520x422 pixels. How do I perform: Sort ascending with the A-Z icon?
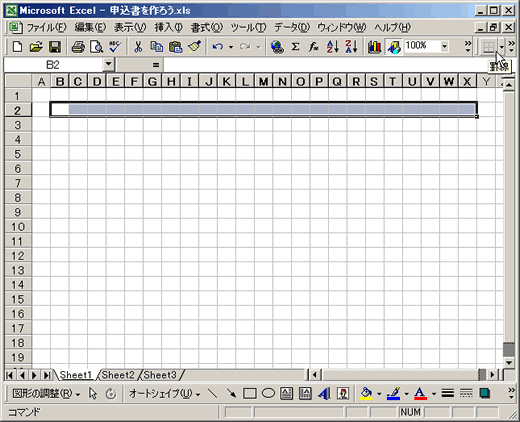click(x=333, y=47)
